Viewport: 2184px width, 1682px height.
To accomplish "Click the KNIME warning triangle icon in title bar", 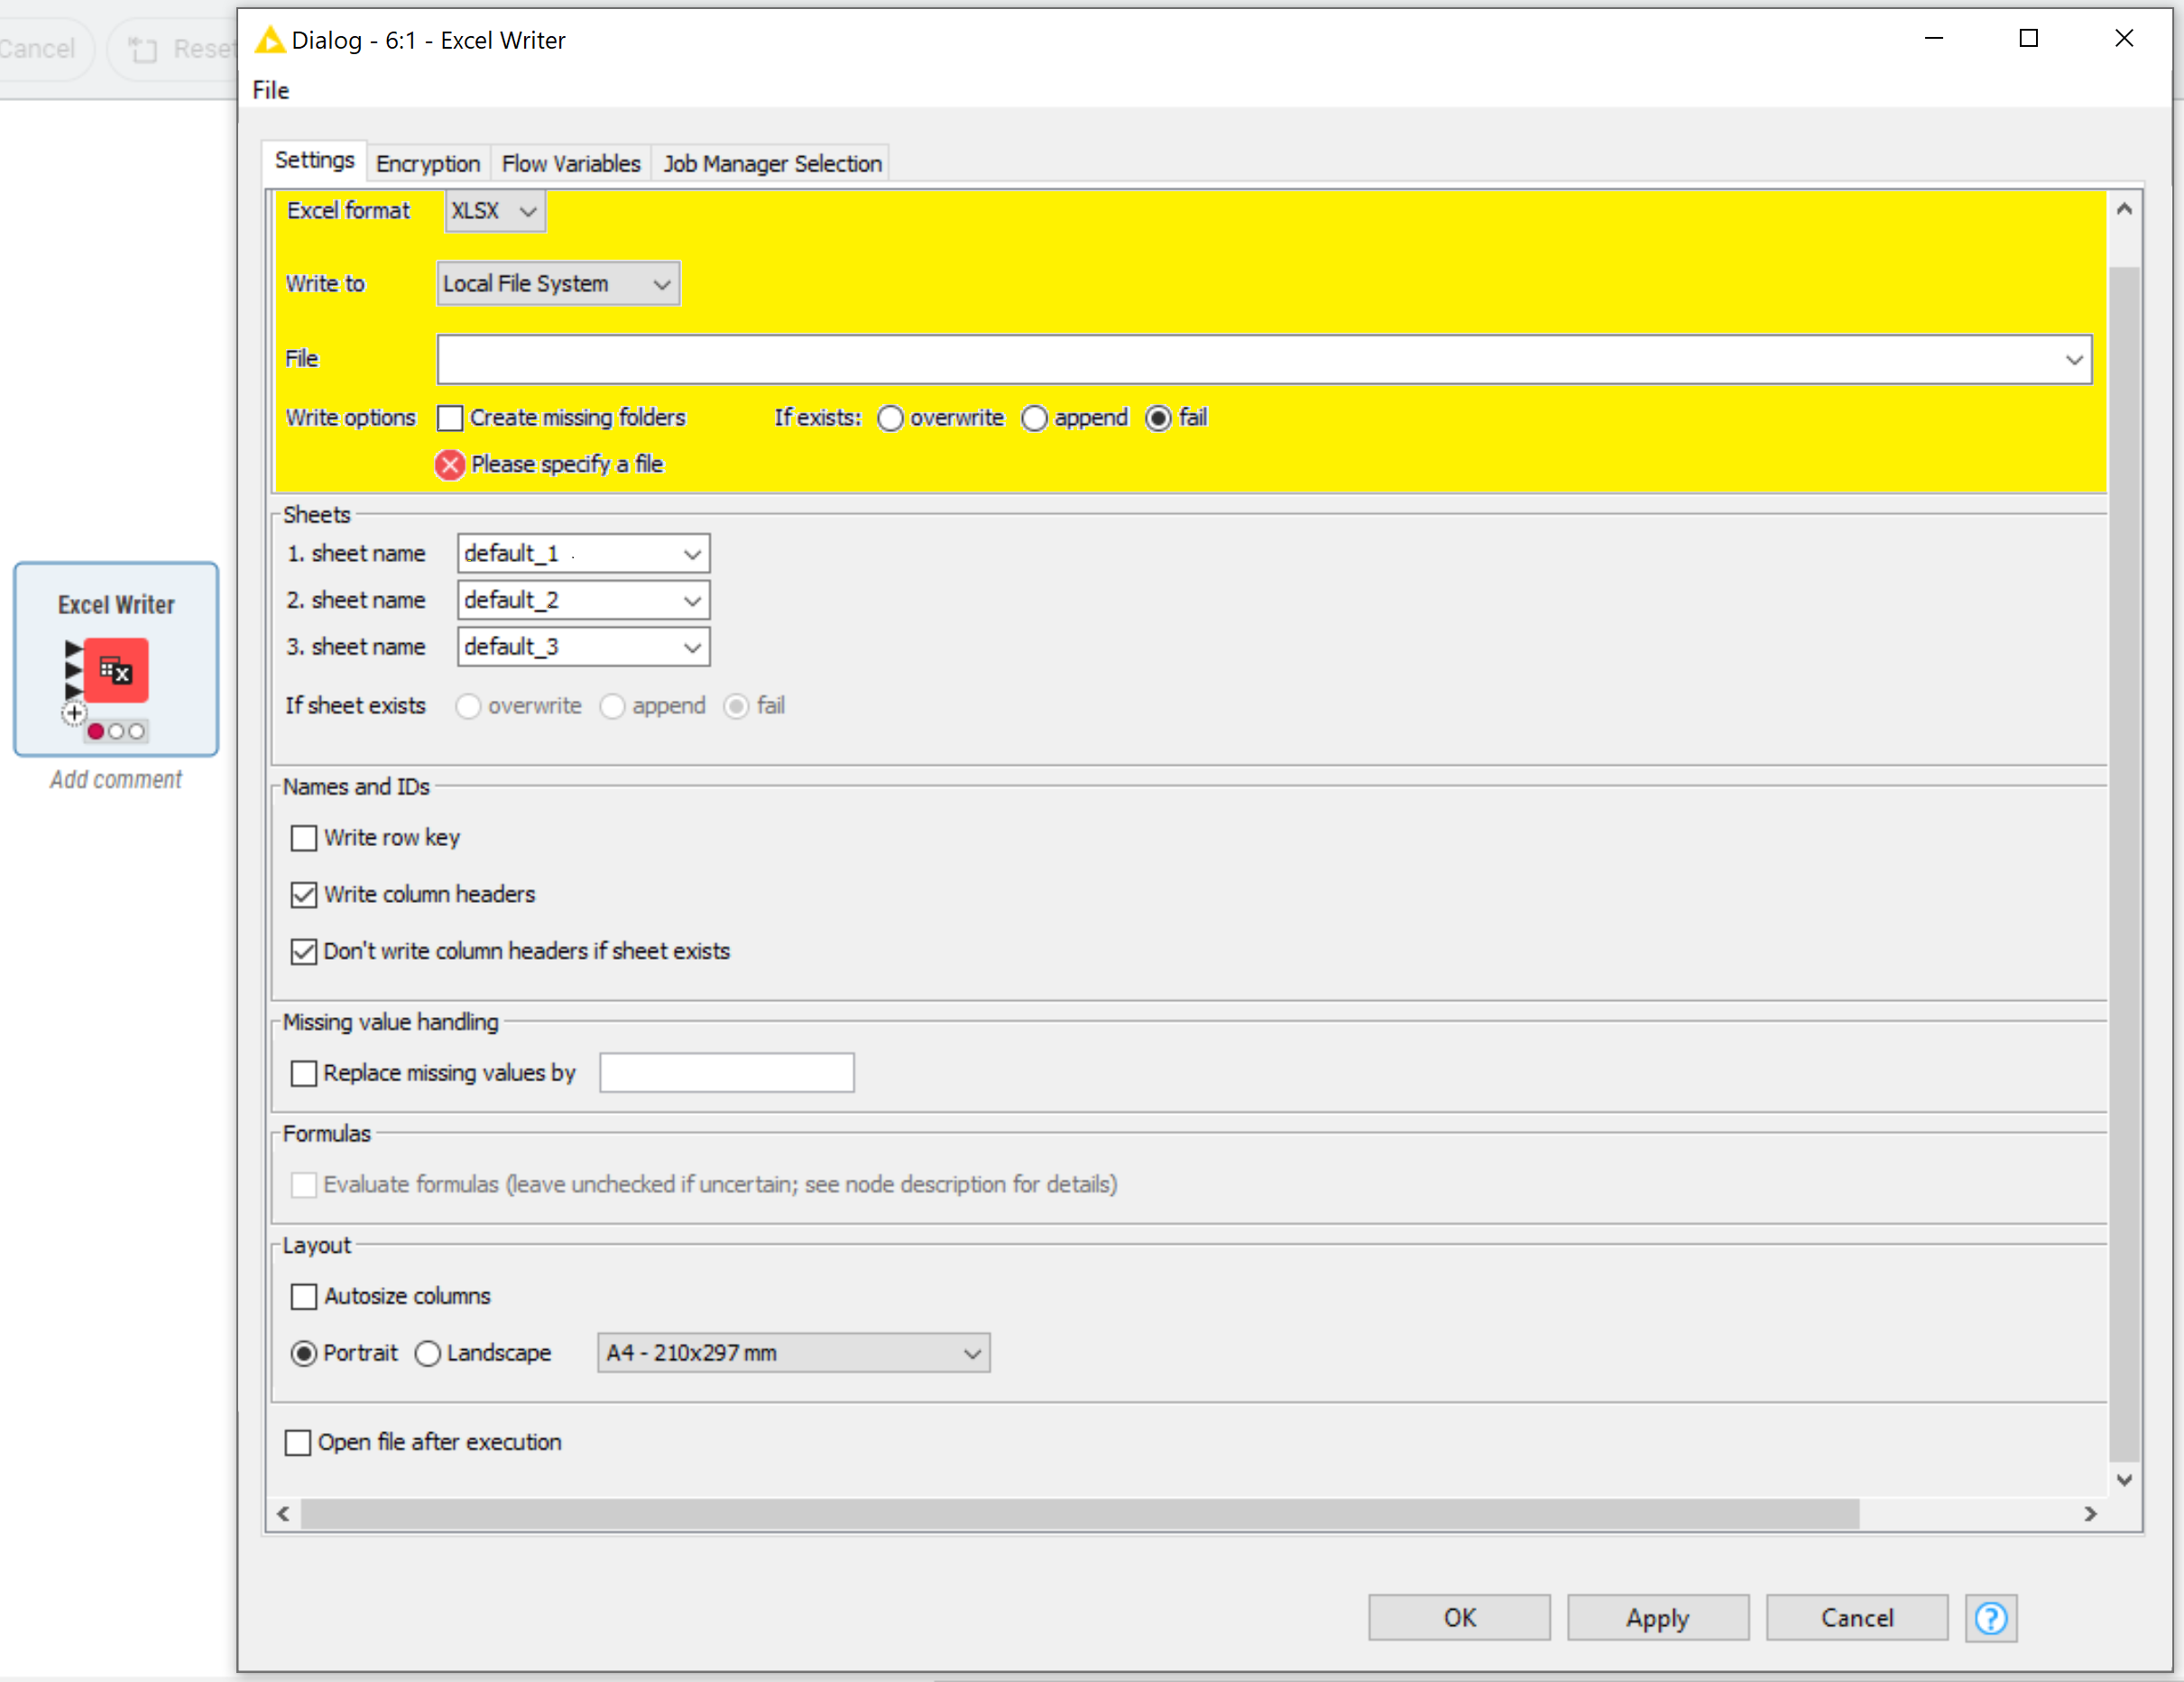I will tap(270, 40).
